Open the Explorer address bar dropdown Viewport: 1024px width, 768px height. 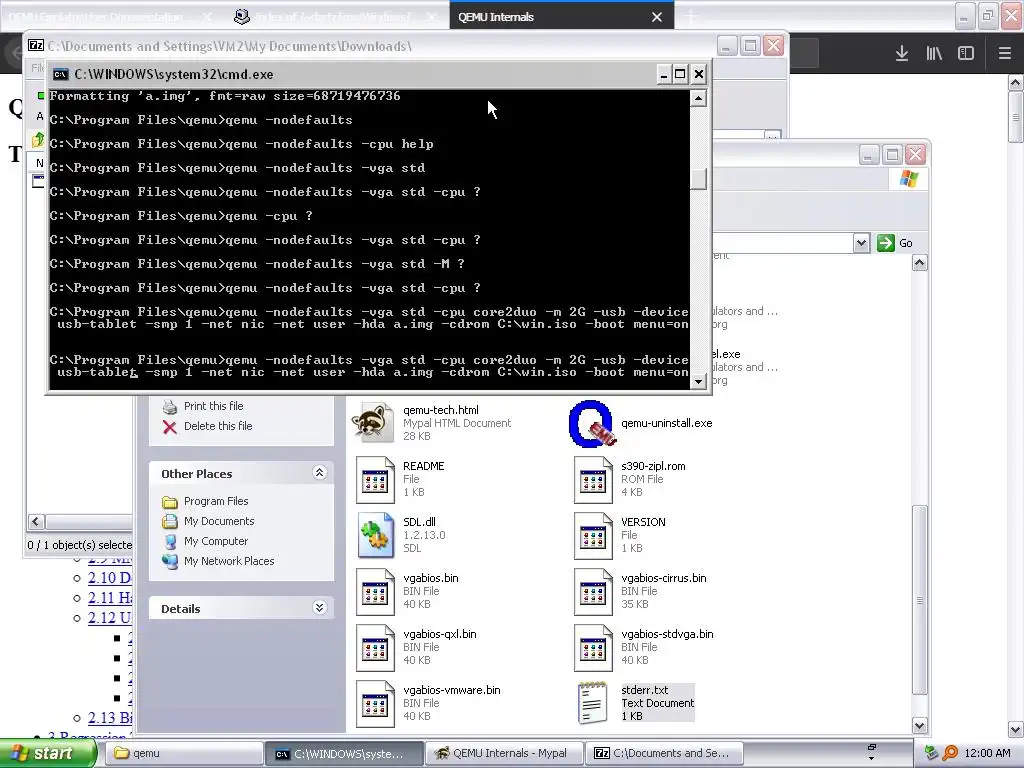861,243
